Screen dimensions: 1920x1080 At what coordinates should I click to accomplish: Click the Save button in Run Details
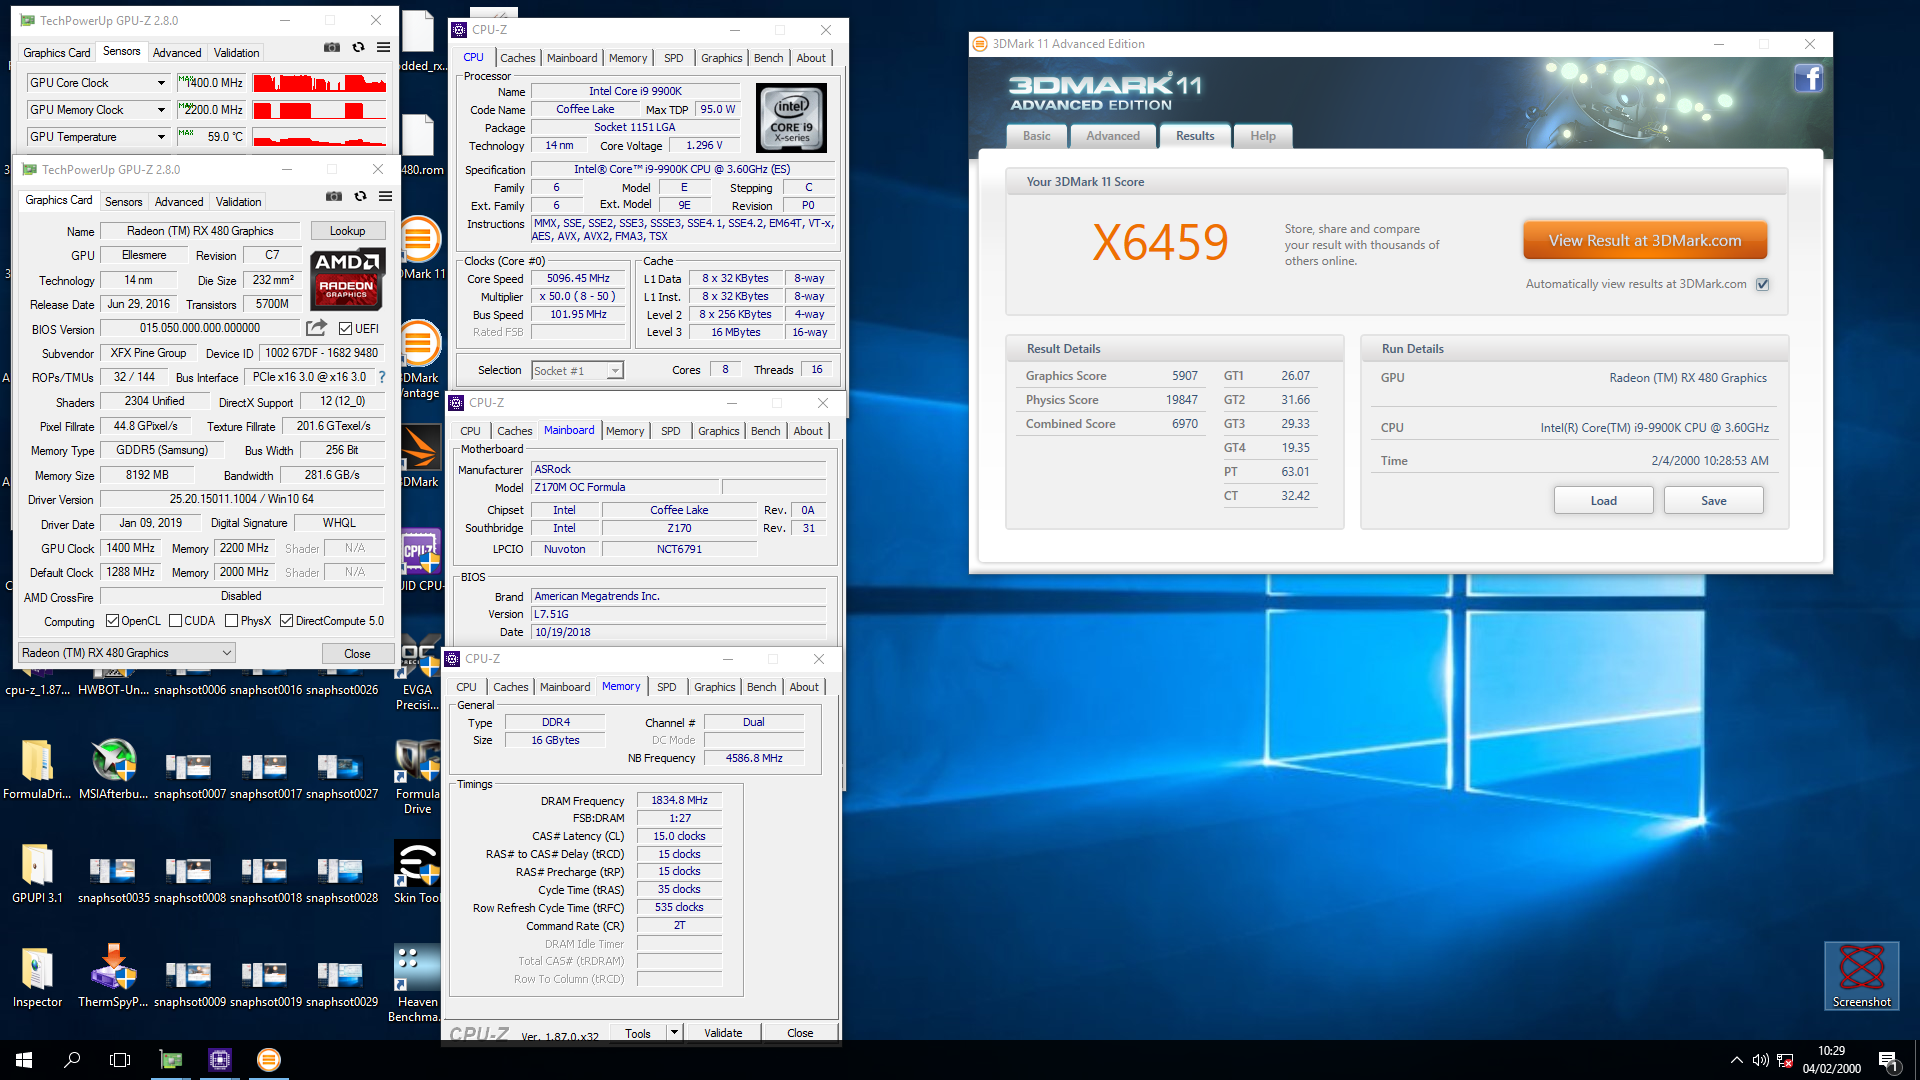[1713, 501]
